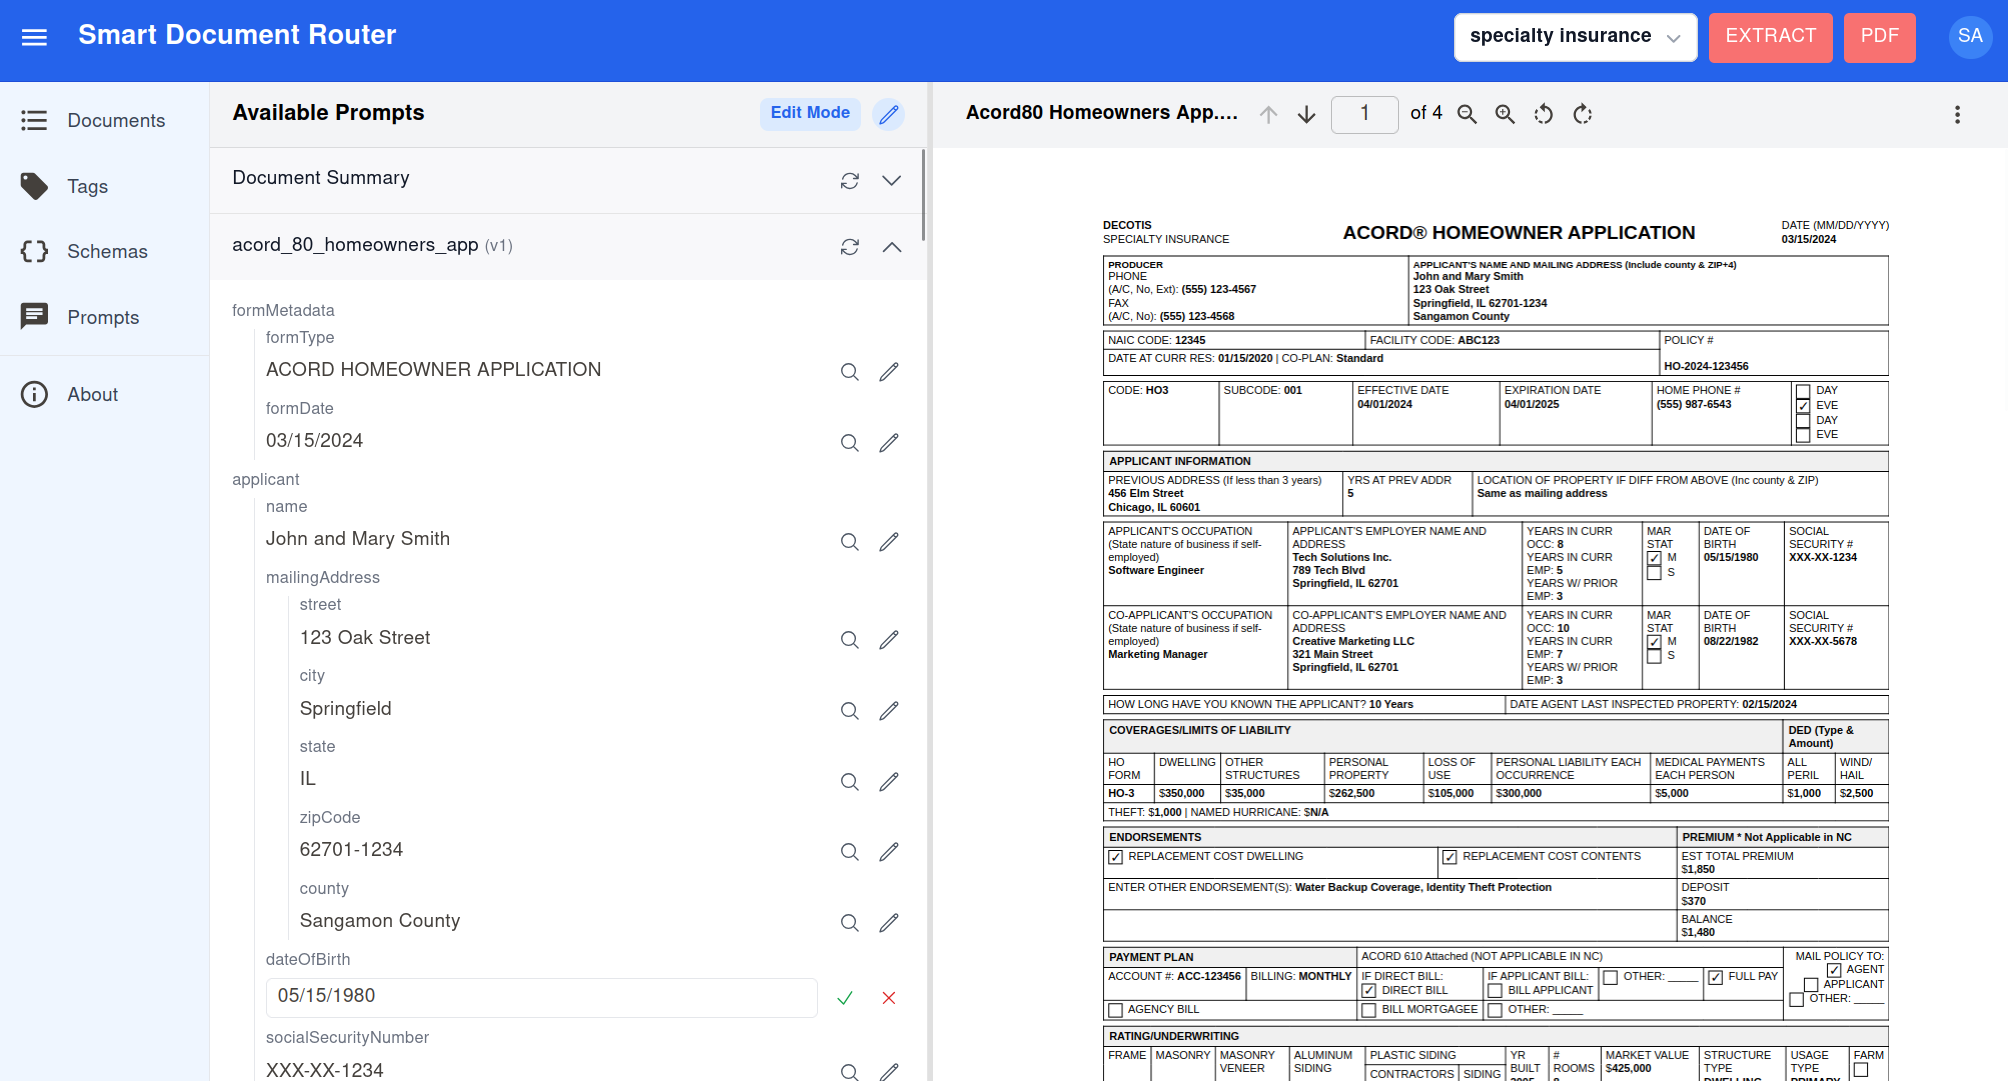Toggle Edit Mode
Screen dimensions: 2008x1081
809,113
